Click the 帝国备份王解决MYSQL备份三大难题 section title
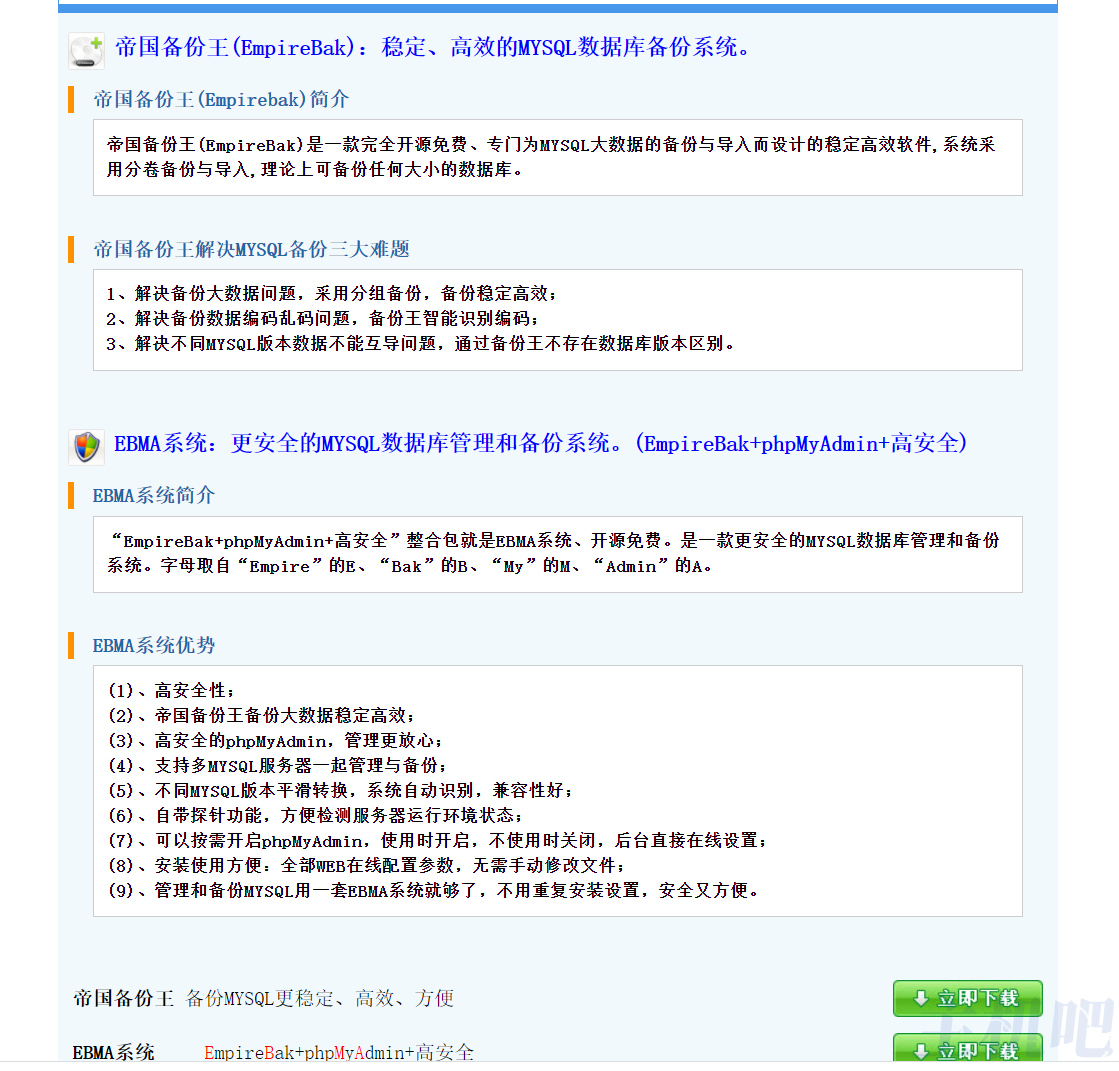Image resolution: width=1119 pixels, height=1071 pixels. point(251,249)
